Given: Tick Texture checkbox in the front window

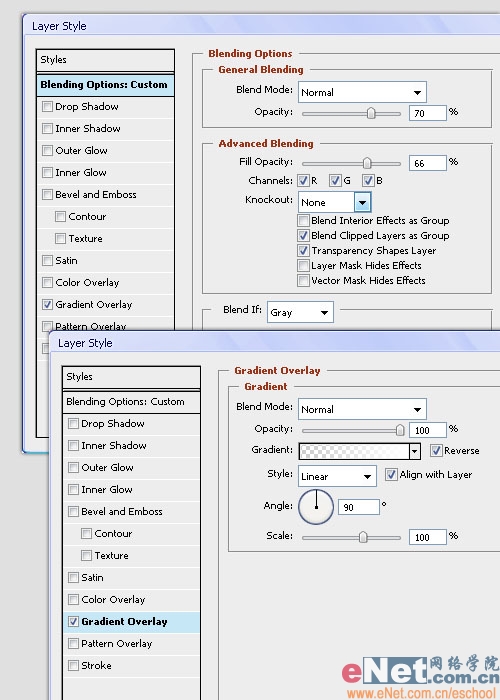Looking at the screenshot, I should (86, 555).
